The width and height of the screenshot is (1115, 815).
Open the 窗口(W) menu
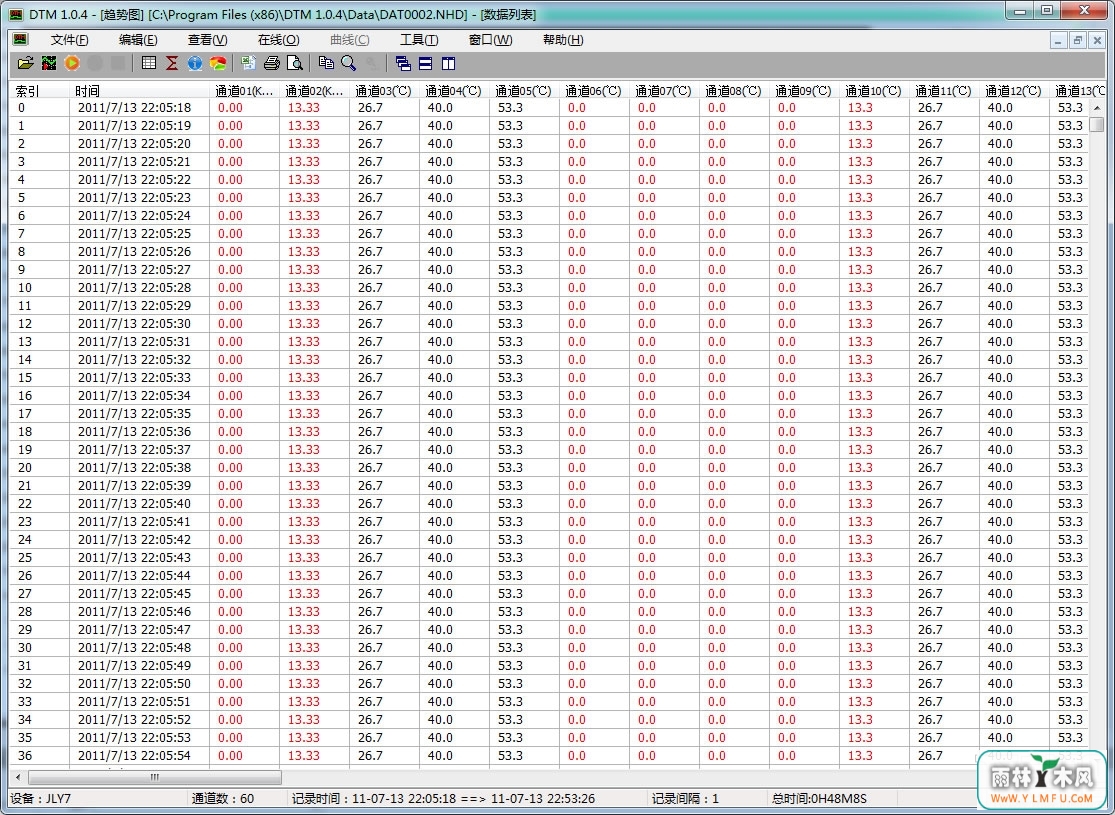pyautogui.click(x=490, y=40)
